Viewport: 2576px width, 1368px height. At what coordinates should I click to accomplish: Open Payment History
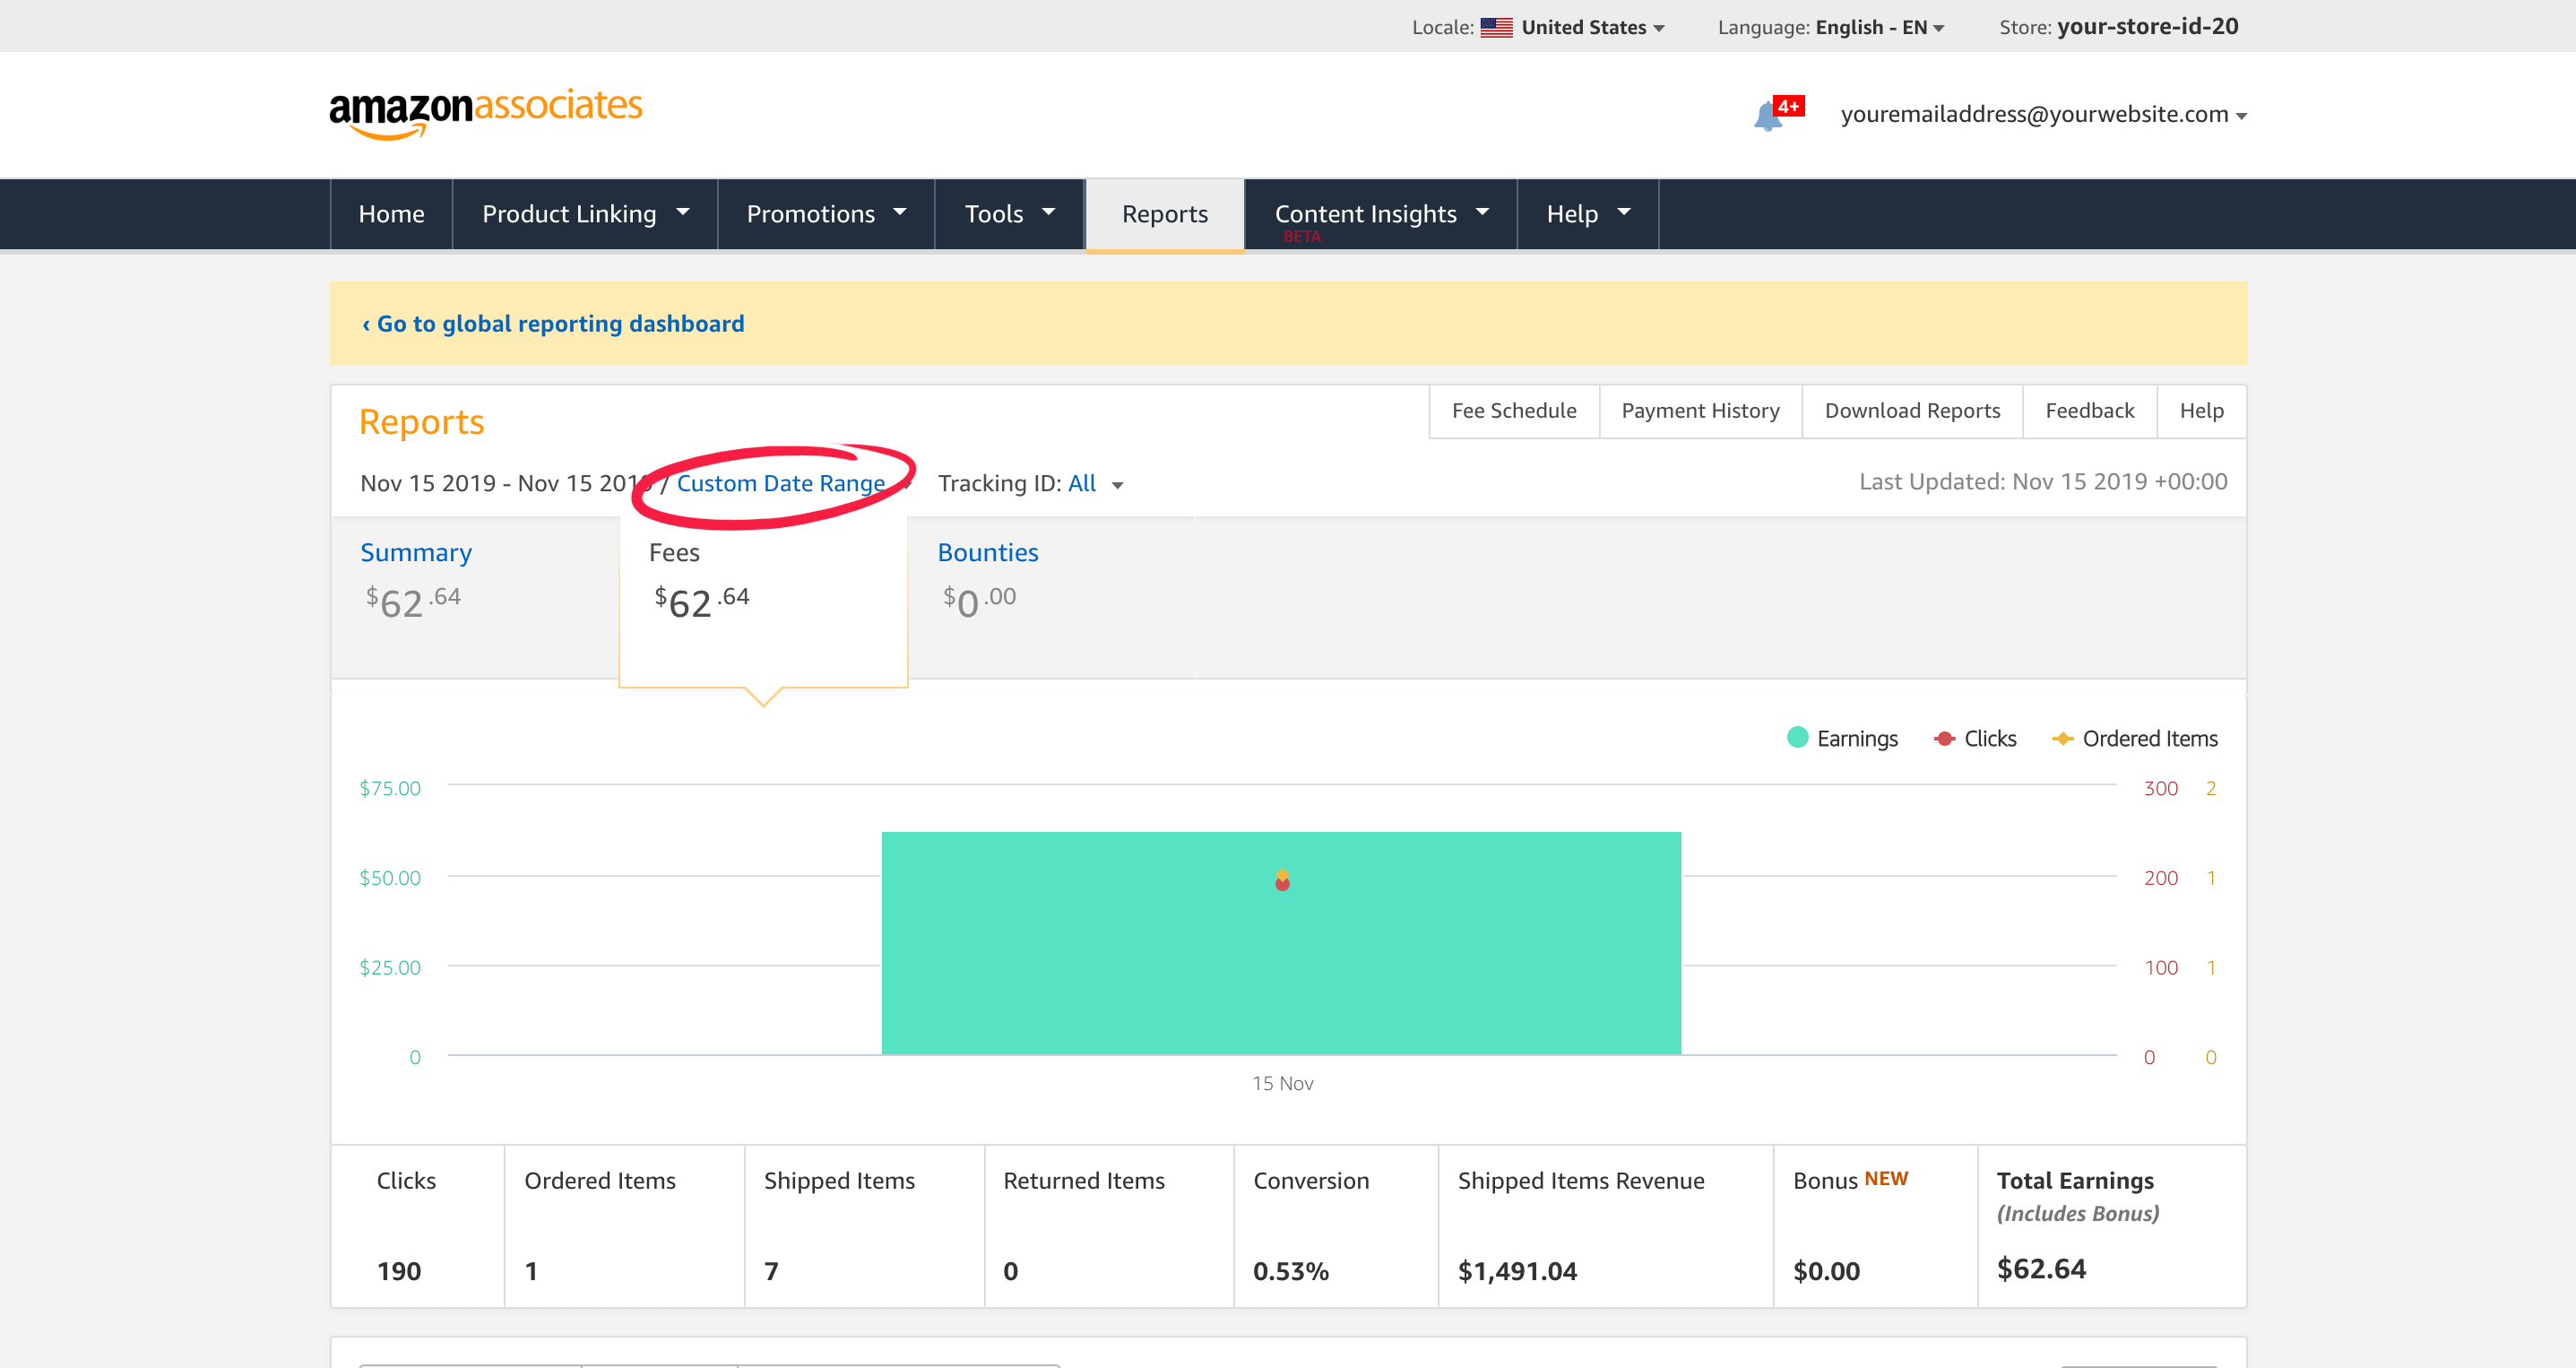[1700, 411]
